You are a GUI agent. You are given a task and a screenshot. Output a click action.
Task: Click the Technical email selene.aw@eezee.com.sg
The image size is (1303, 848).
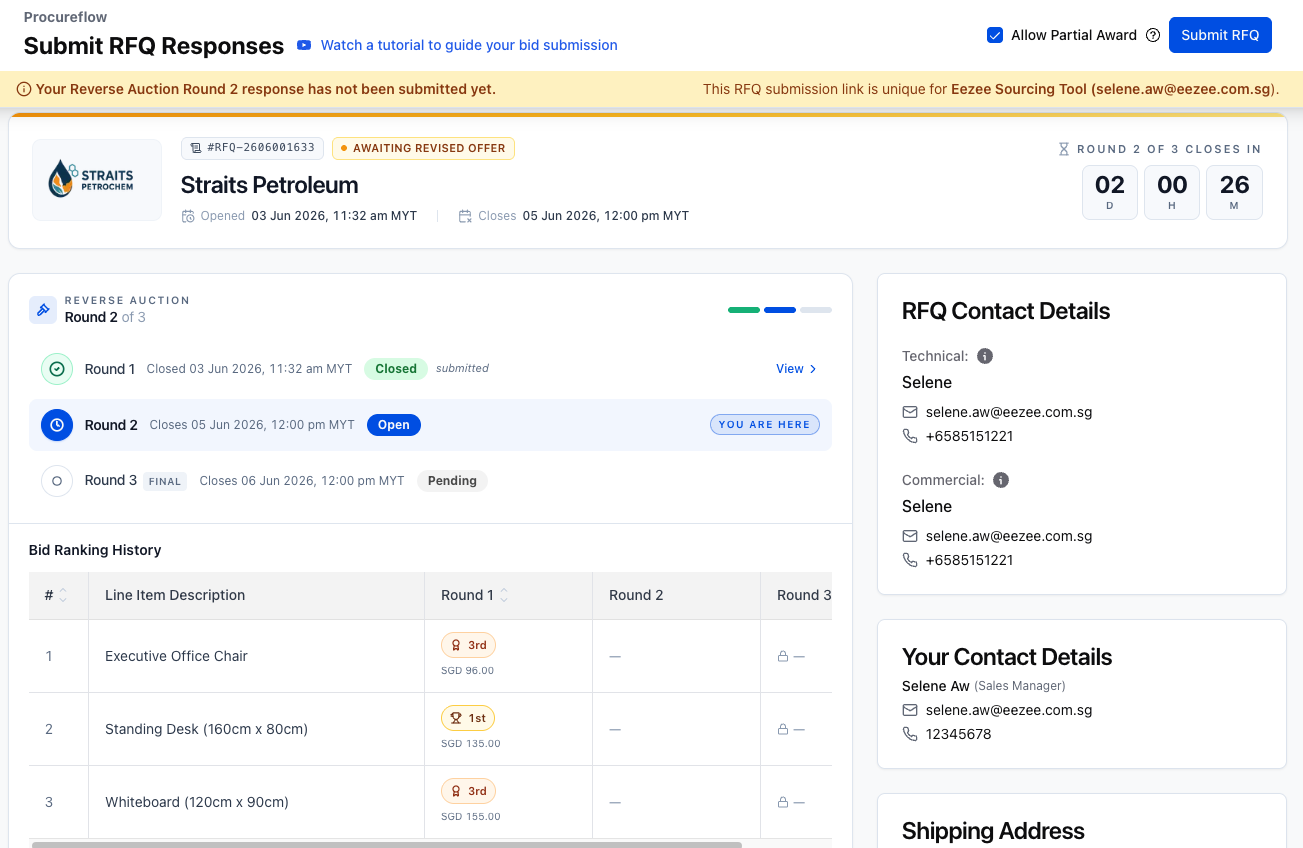click(1009, 412)
